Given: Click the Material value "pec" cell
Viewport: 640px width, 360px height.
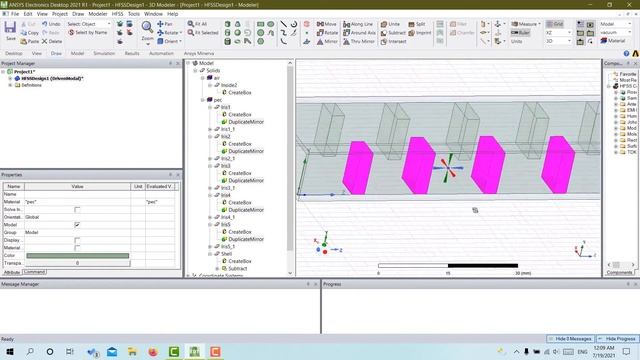Looking at the screenshot, I should (78, 202).
